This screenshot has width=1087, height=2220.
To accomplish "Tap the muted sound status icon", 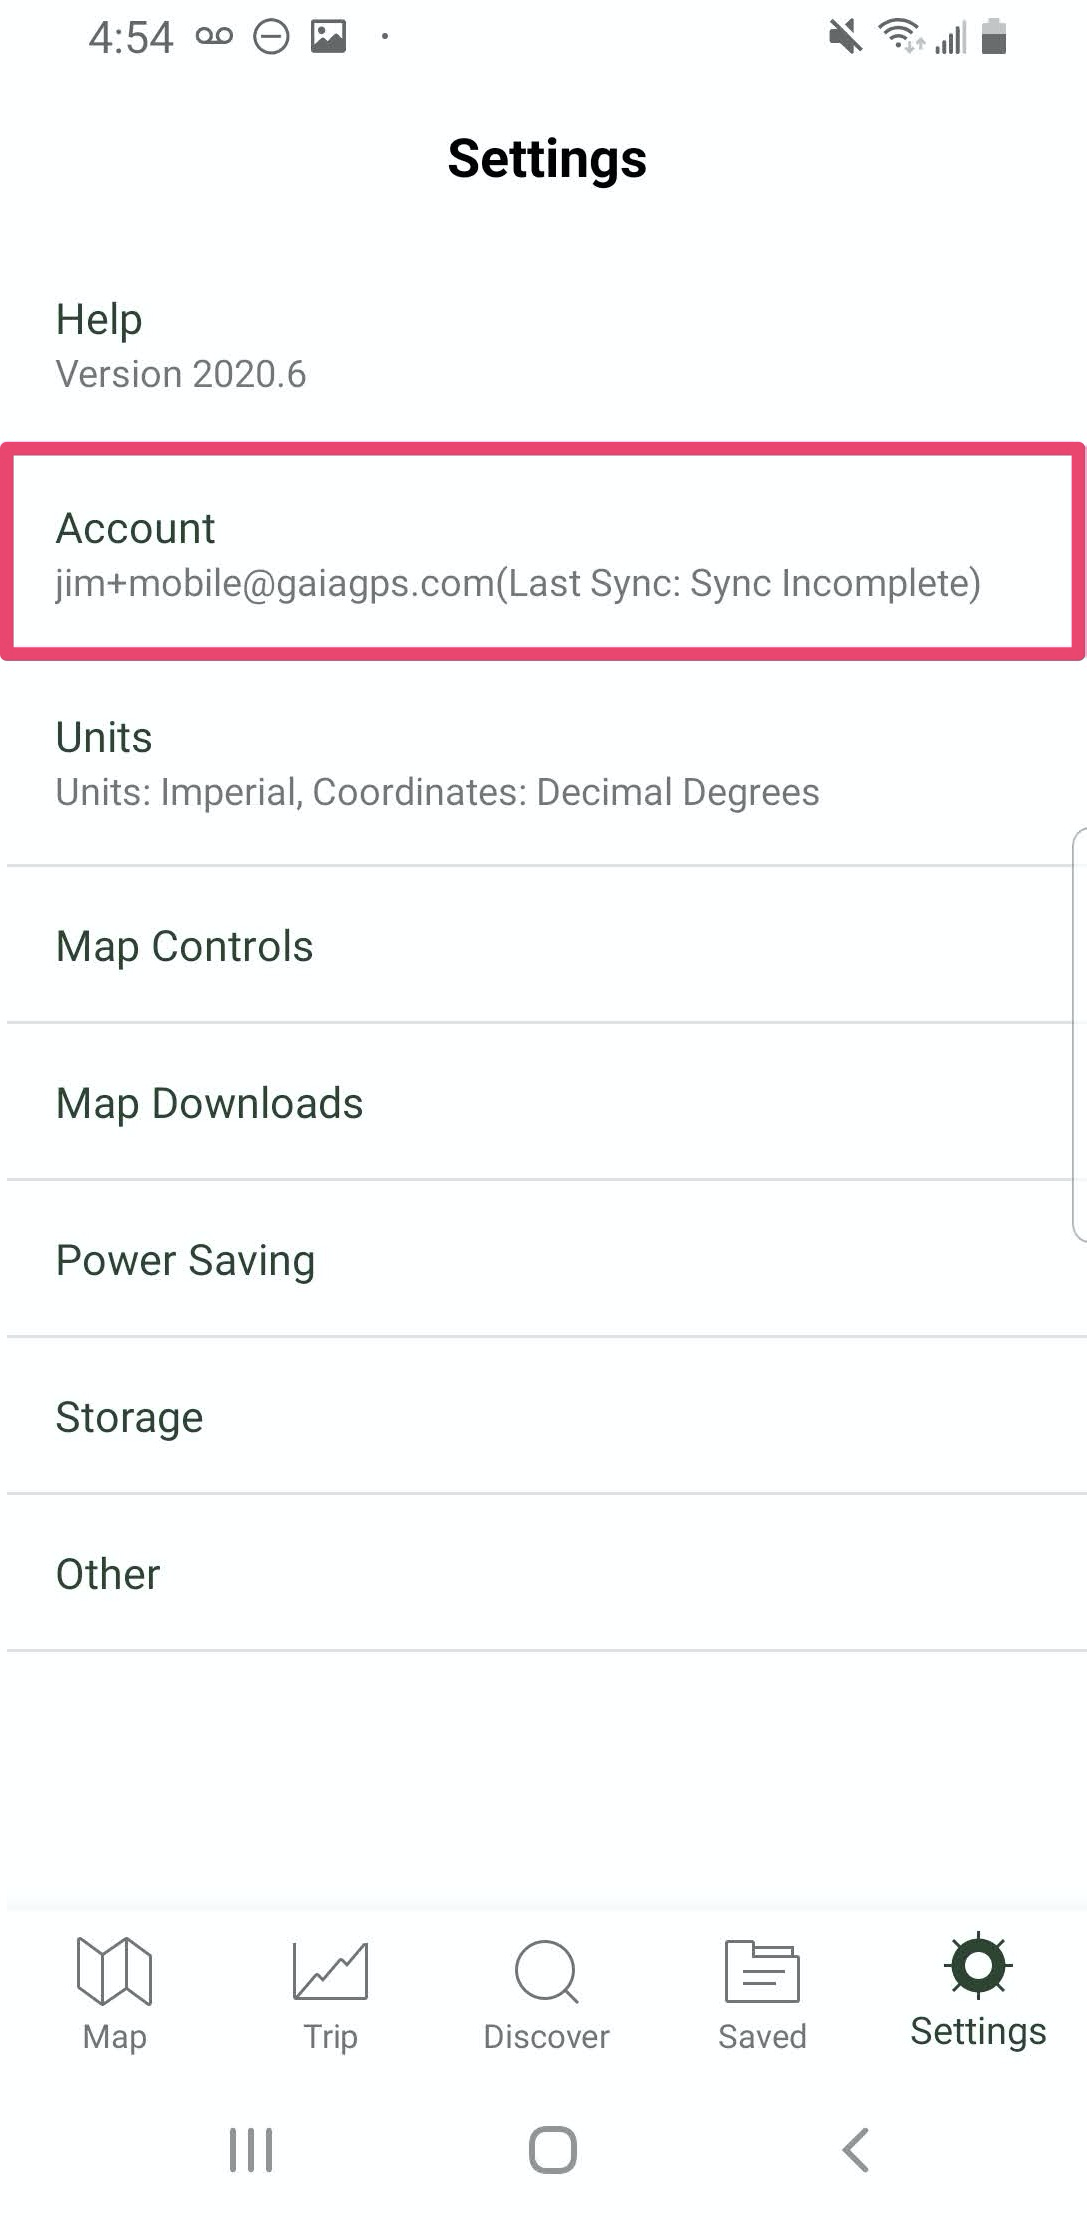I will (846, 38).
